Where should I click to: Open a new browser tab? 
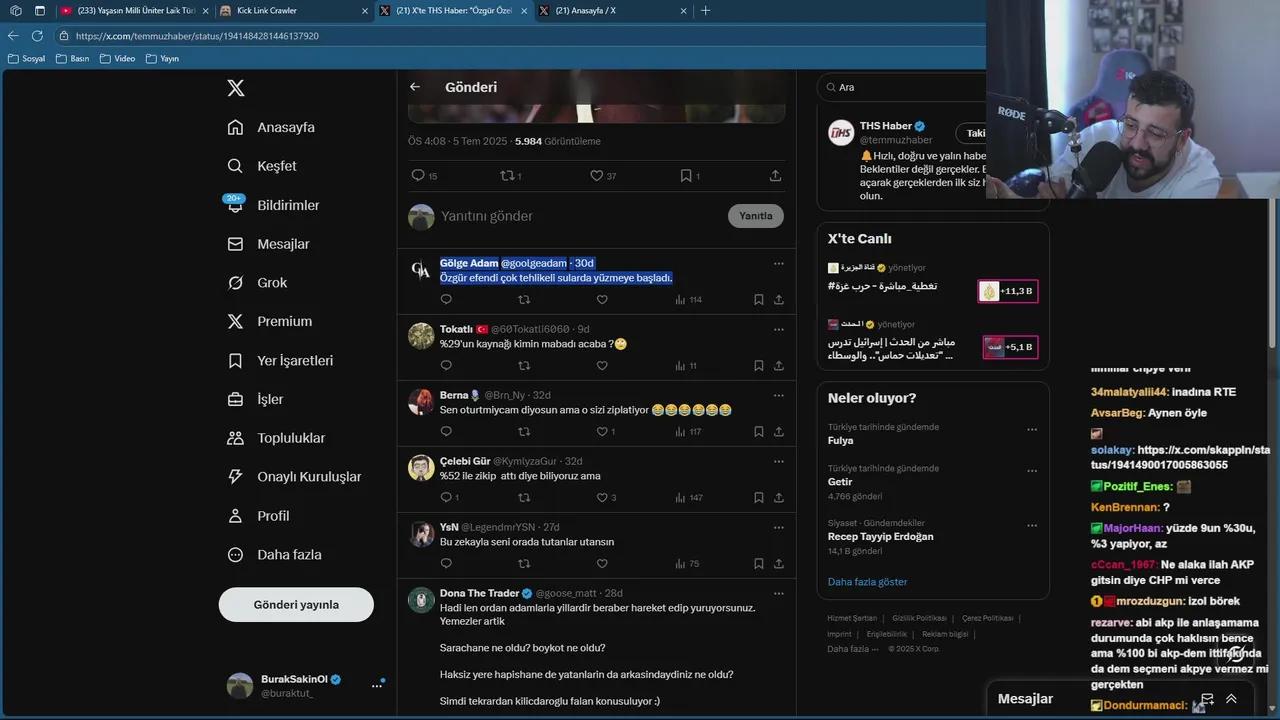tap(706, 10)
